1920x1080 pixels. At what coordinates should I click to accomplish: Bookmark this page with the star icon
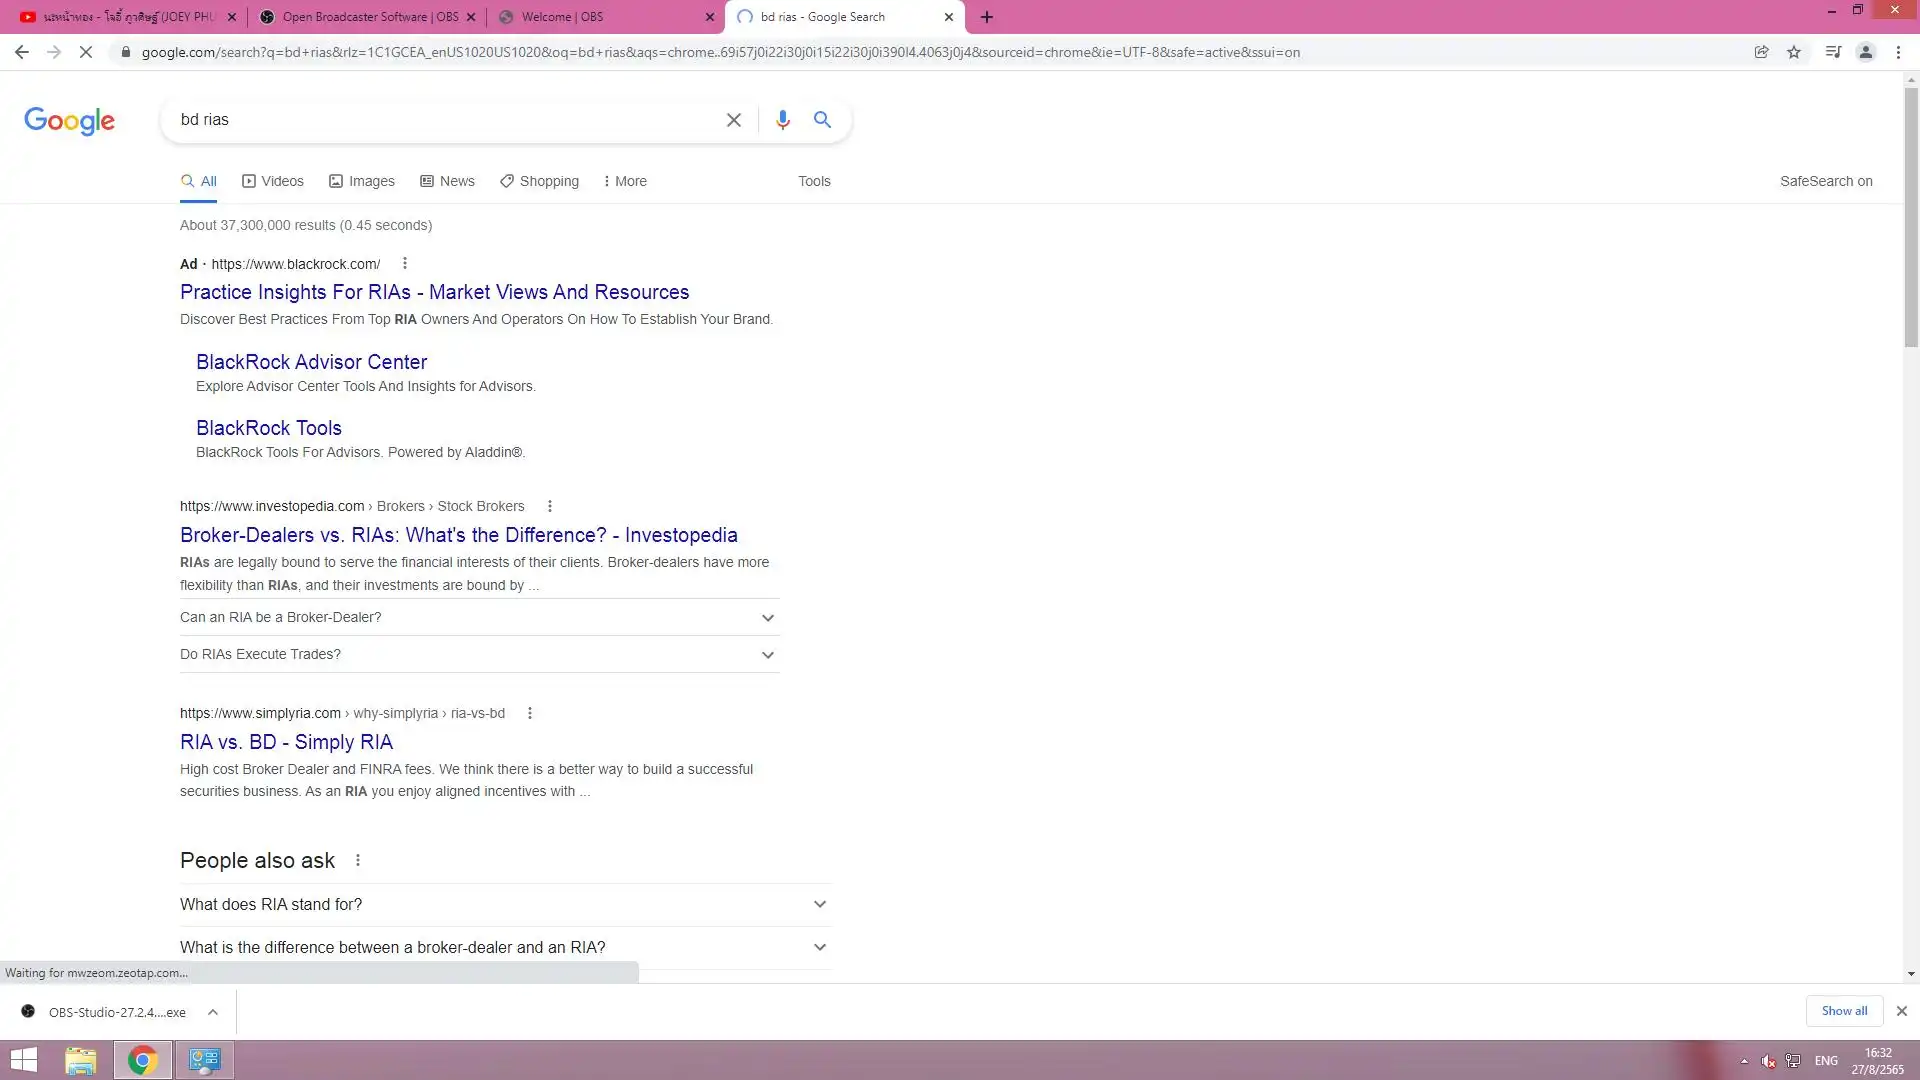point(1794,52)
